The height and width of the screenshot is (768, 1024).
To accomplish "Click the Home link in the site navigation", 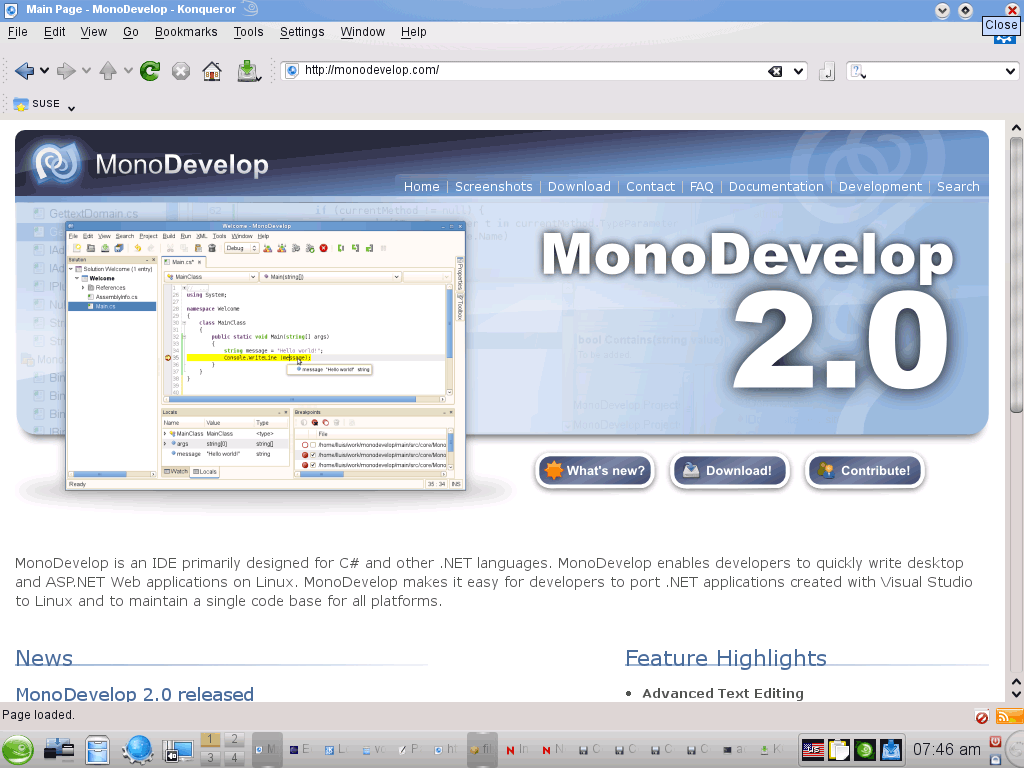I will 421,187.
